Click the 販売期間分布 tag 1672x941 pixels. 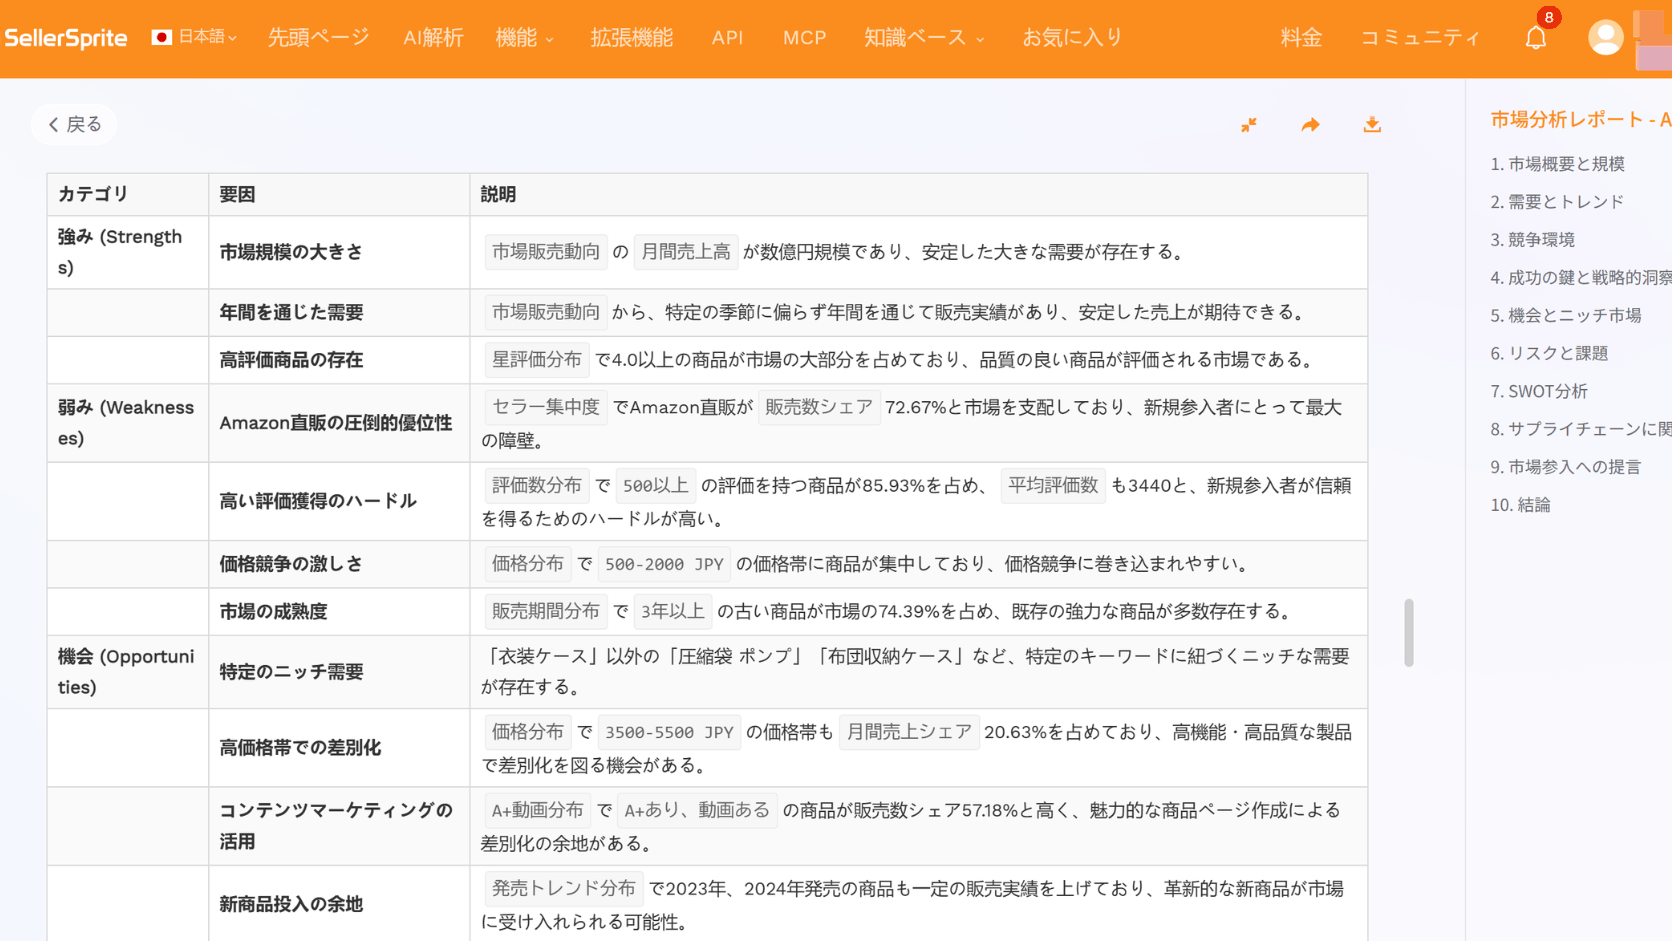(x=546, y=612)
